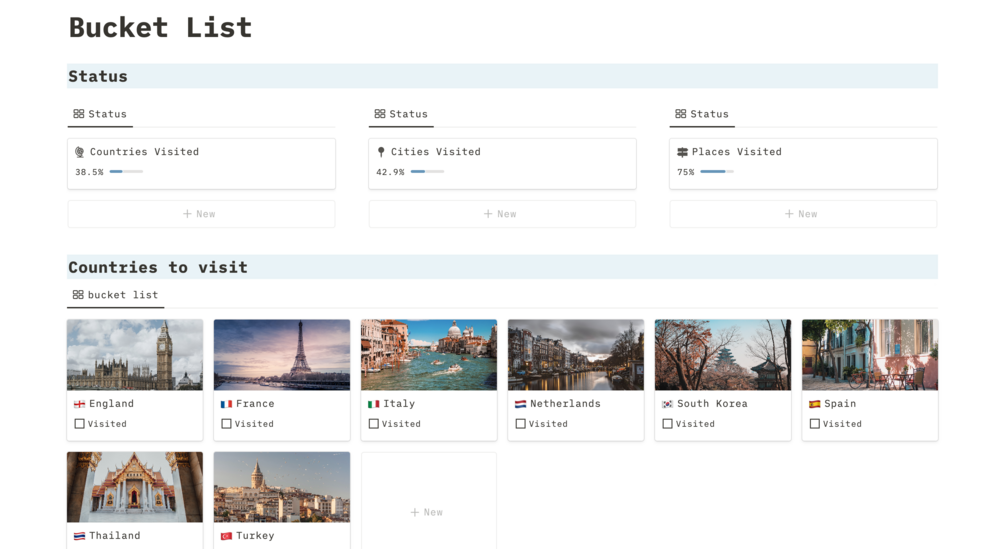
Task: Create a new country card in gallery
Action: tap(428, 512)
